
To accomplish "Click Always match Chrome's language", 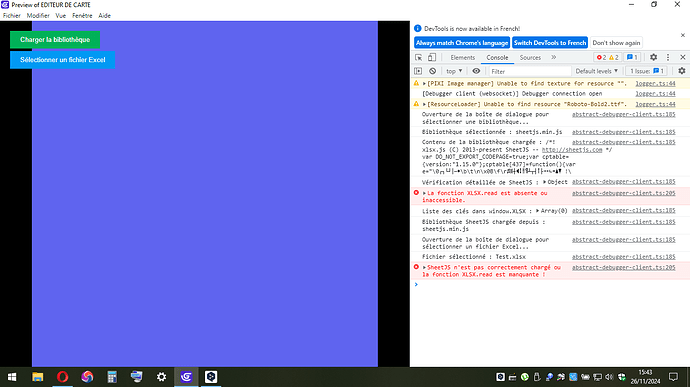I will [462, 43].
